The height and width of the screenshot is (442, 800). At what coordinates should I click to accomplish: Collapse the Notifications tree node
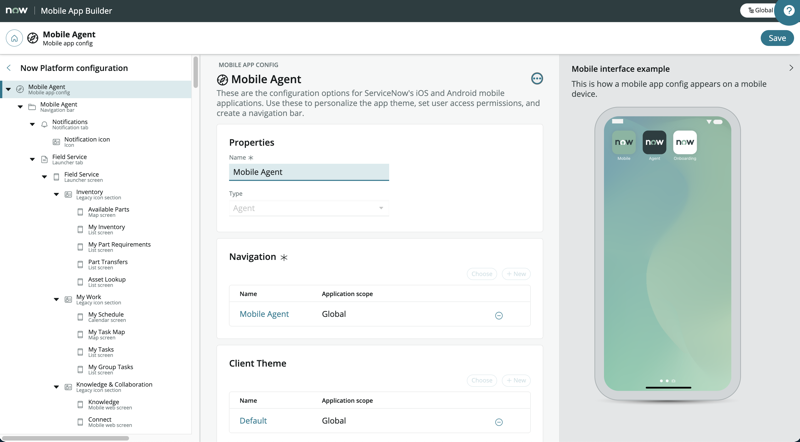(32, 125)
